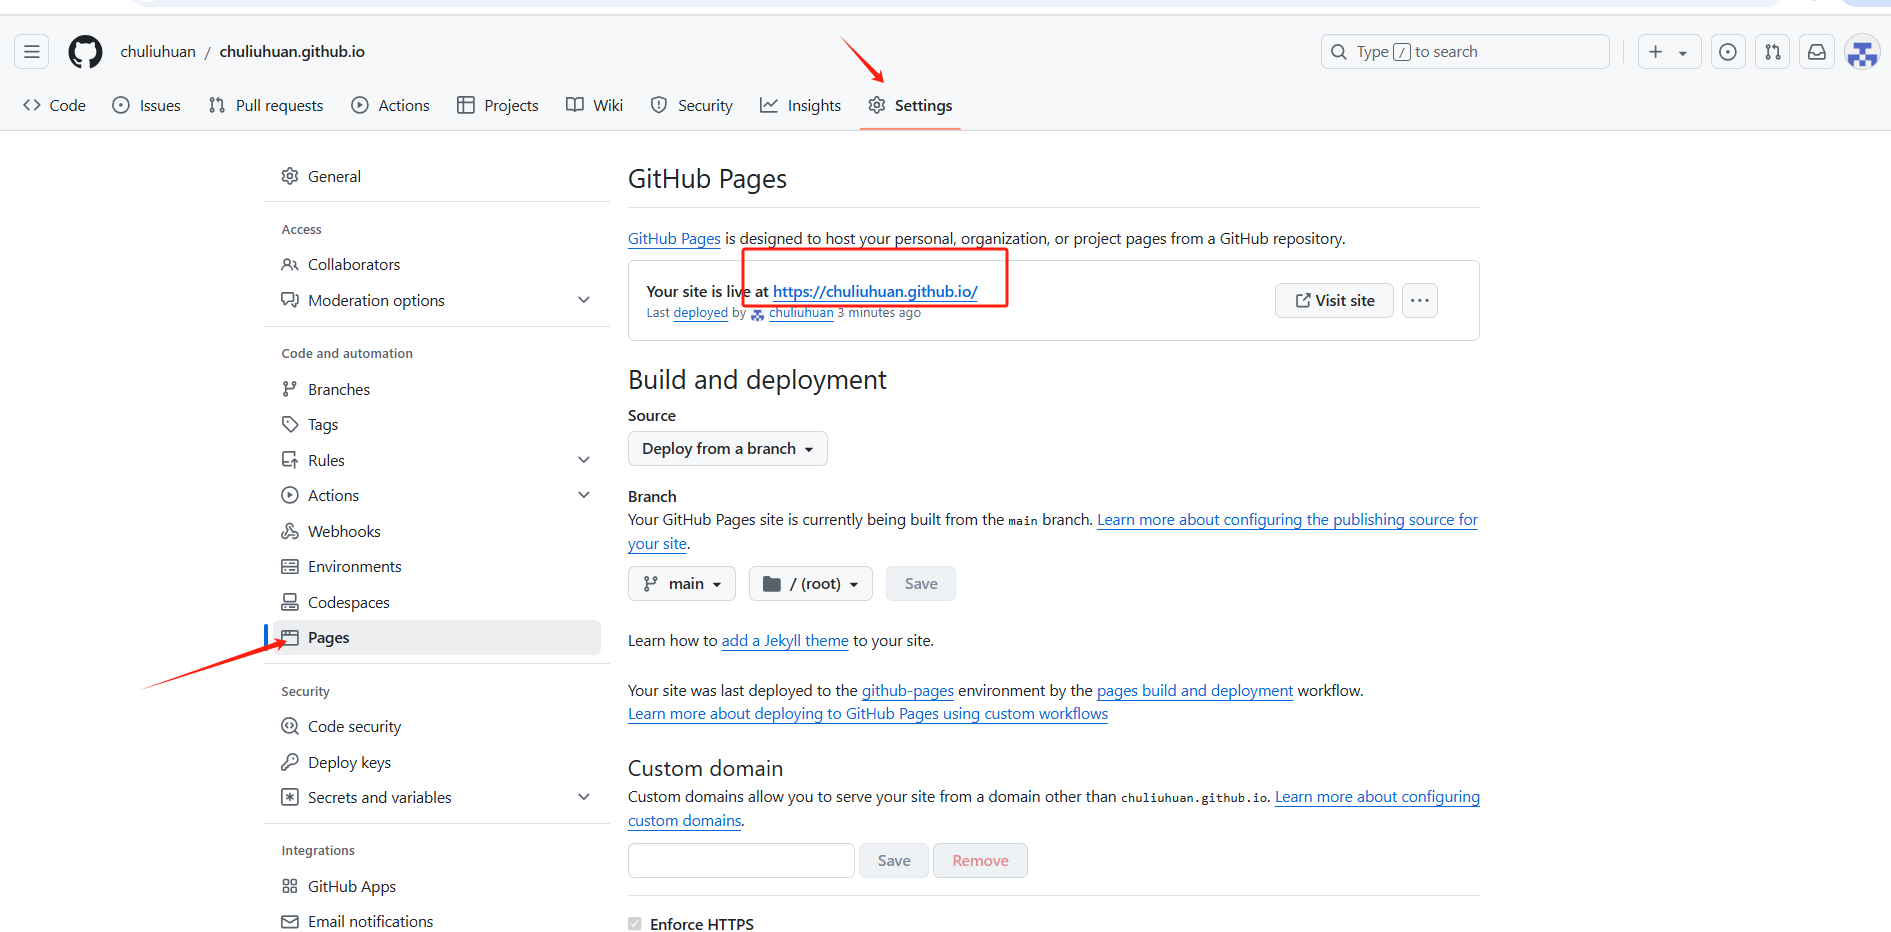Viewport: 1891px width, 932px height.
Task: Click the Save button beside folder selector
Action: tap(921, 583)
